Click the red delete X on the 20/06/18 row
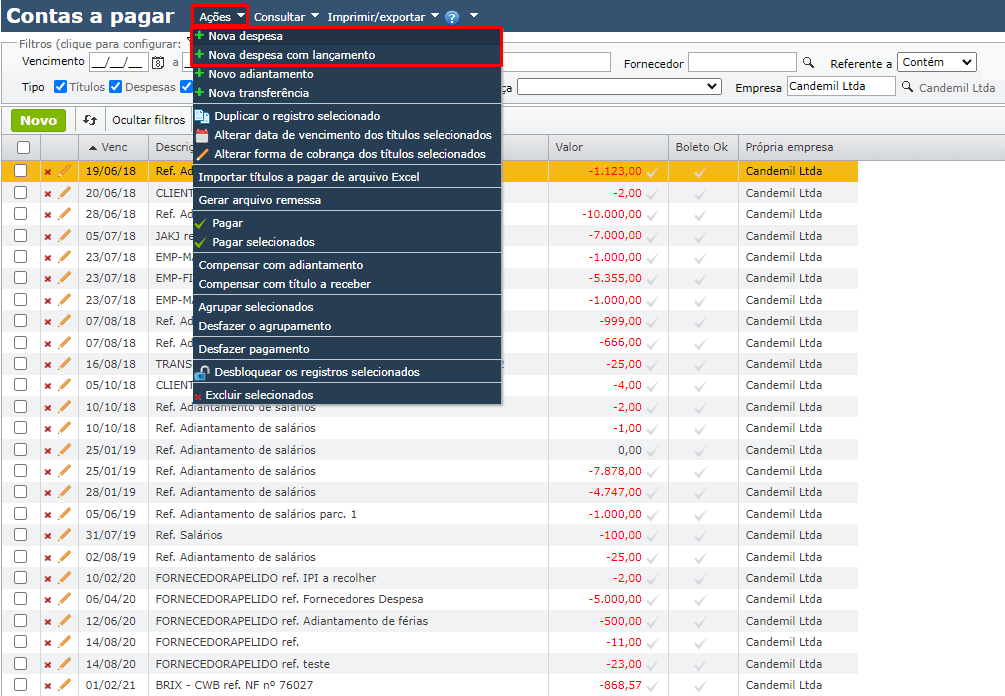Screen dimensions: 1005x696 coord(47,194)
